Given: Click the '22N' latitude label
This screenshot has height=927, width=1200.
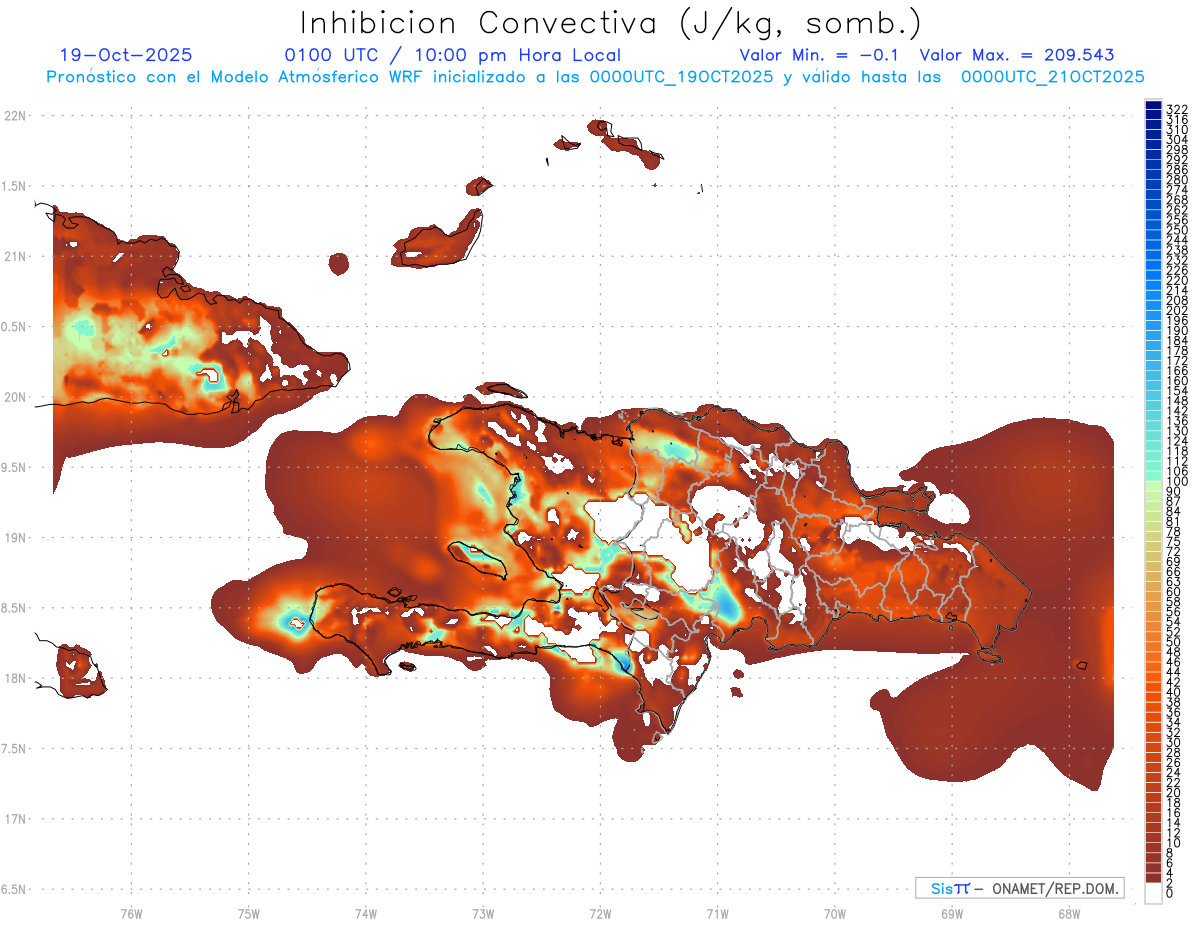Looking at the screenshot, I should click(x=14, y=116).
